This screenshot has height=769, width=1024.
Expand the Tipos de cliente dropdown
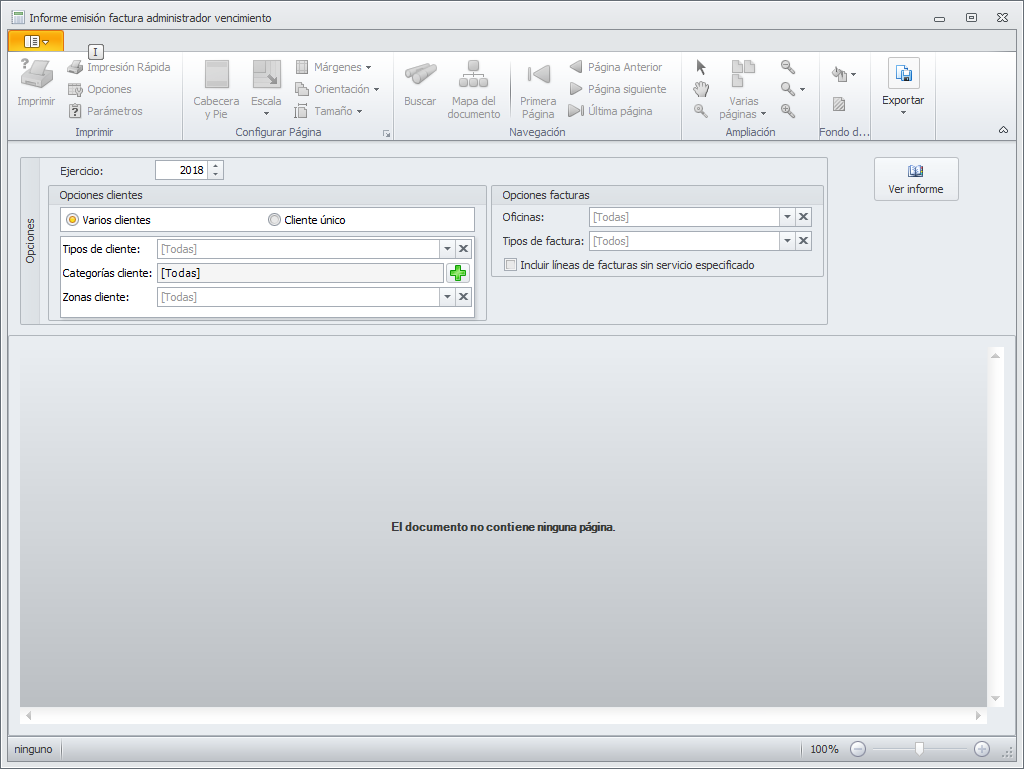point(447,249)
